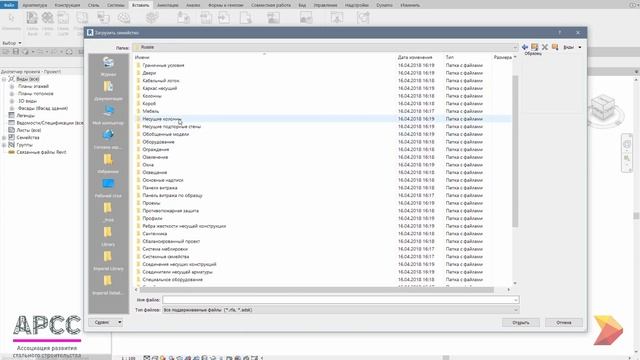Click the create new folder icon in dialog
This screenshot has width=640, height=360.
pos(555,47)
